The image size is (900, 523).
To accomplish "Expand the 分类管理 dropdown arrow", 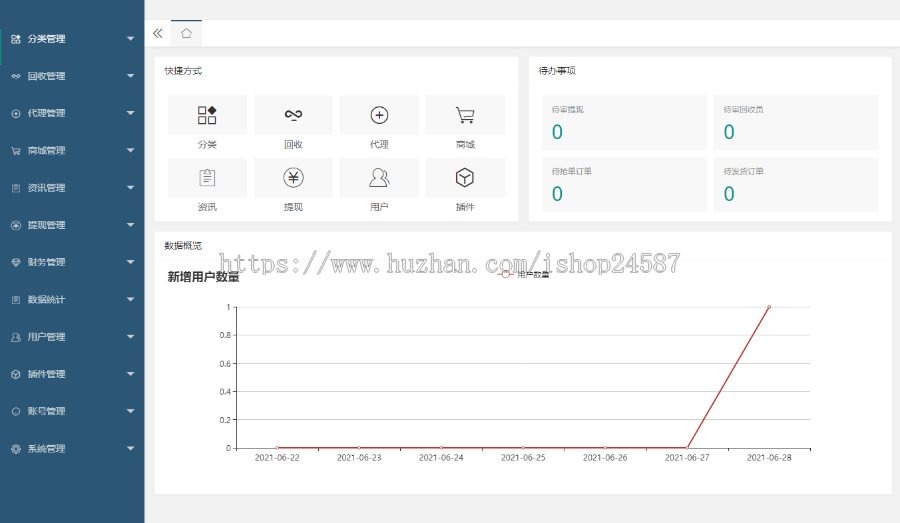I will [x=131, y=38].
